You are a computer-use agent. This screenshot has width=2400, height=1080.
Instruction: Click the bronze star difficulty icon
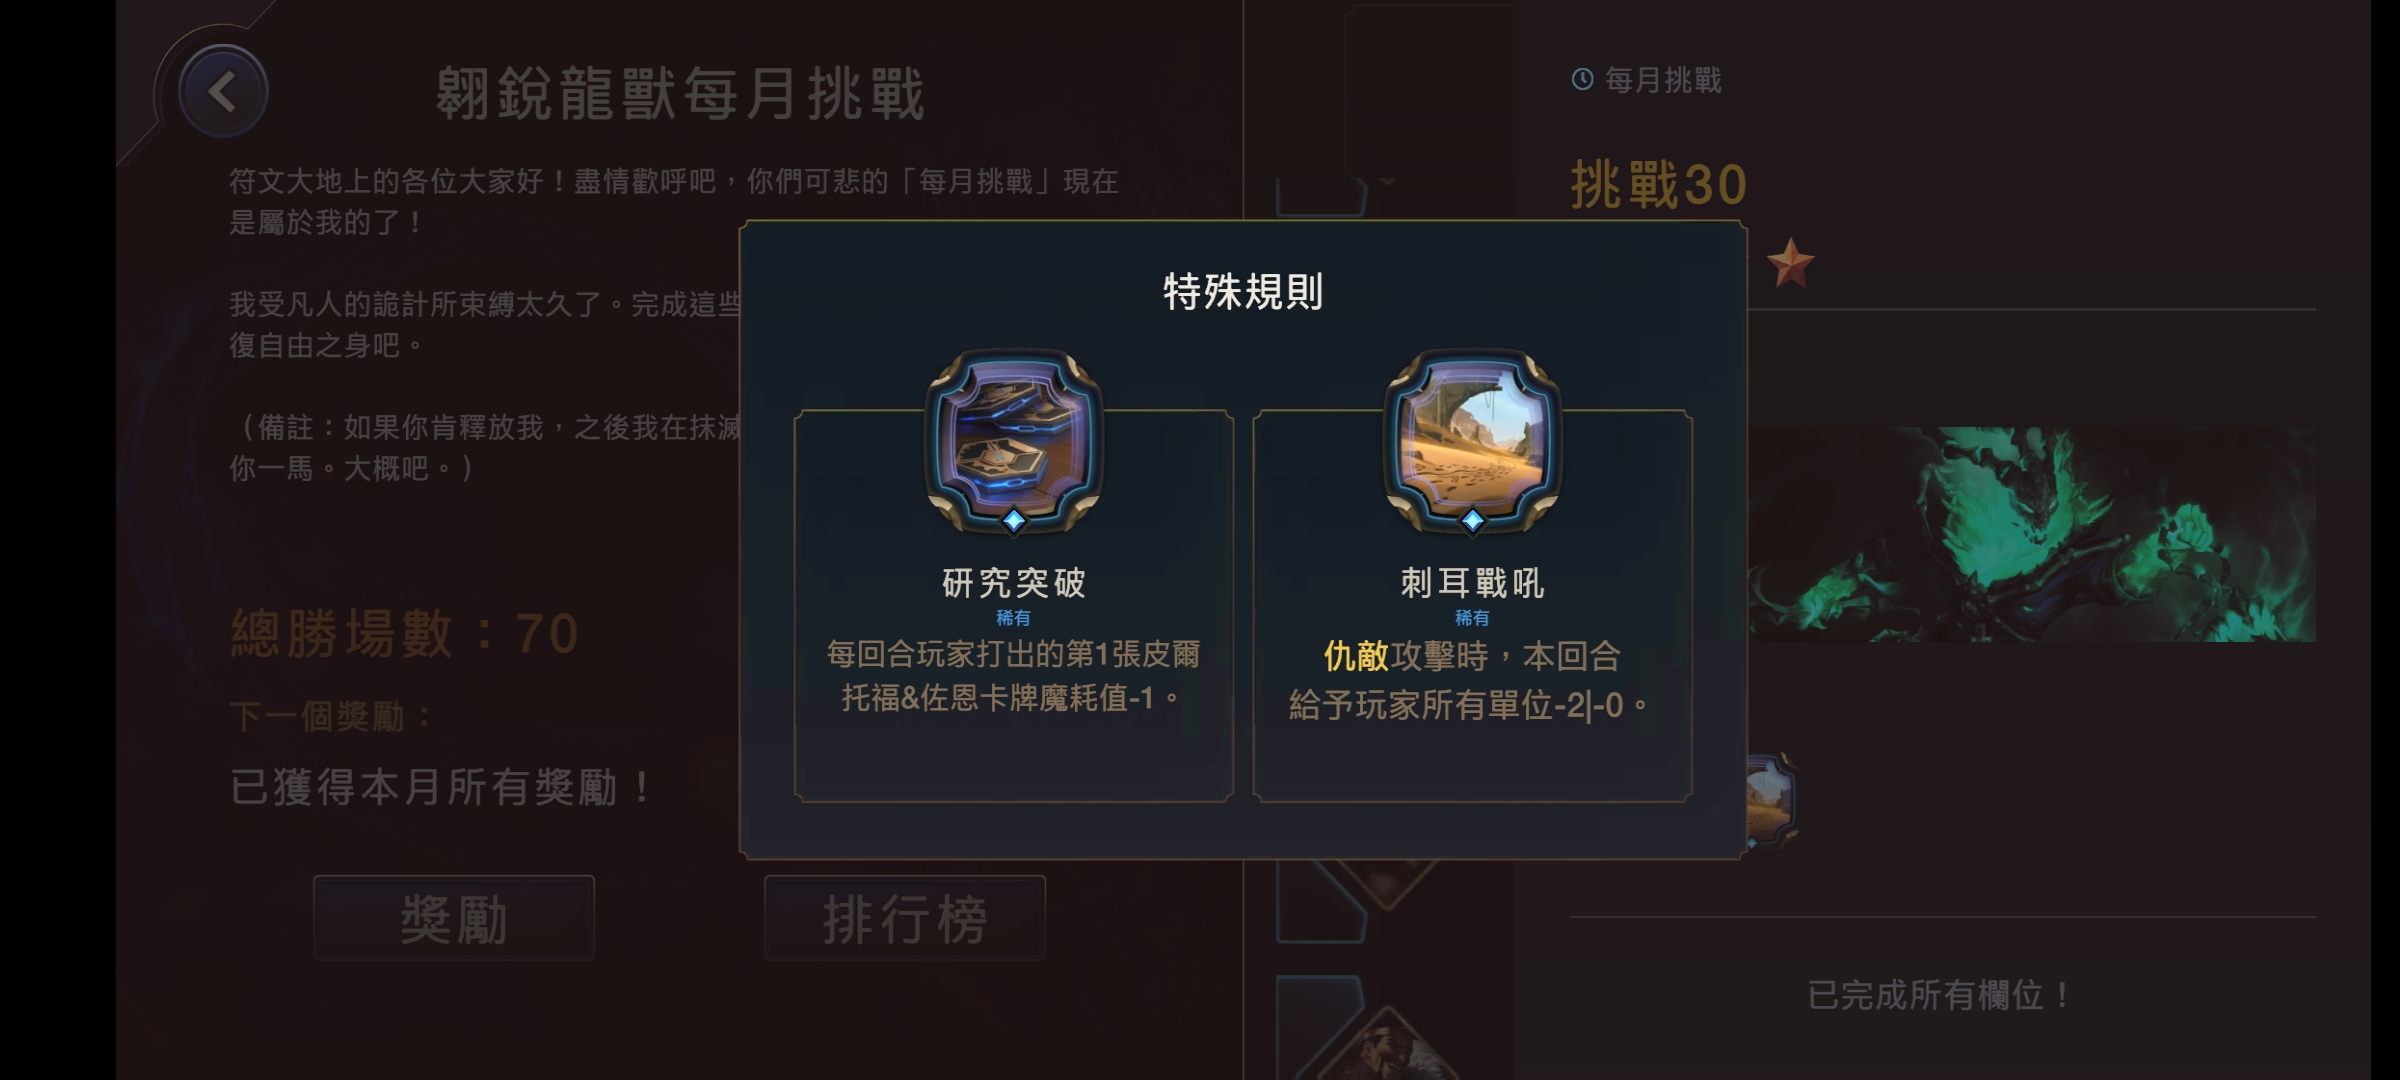click(1789, 263)
